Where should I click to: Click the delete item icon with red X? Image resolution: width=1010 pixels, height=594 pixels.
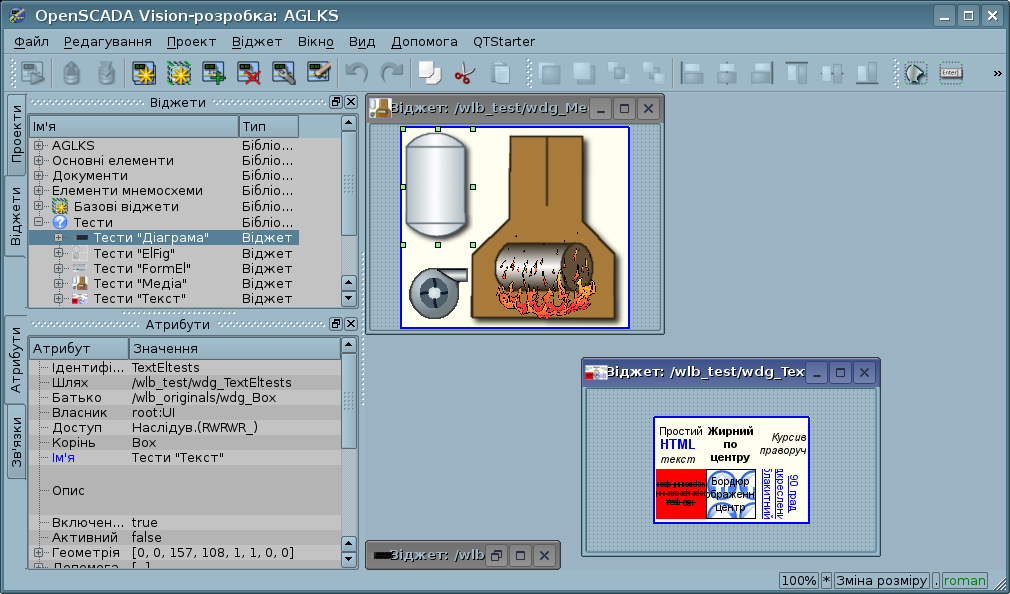[x=249, y=73]
